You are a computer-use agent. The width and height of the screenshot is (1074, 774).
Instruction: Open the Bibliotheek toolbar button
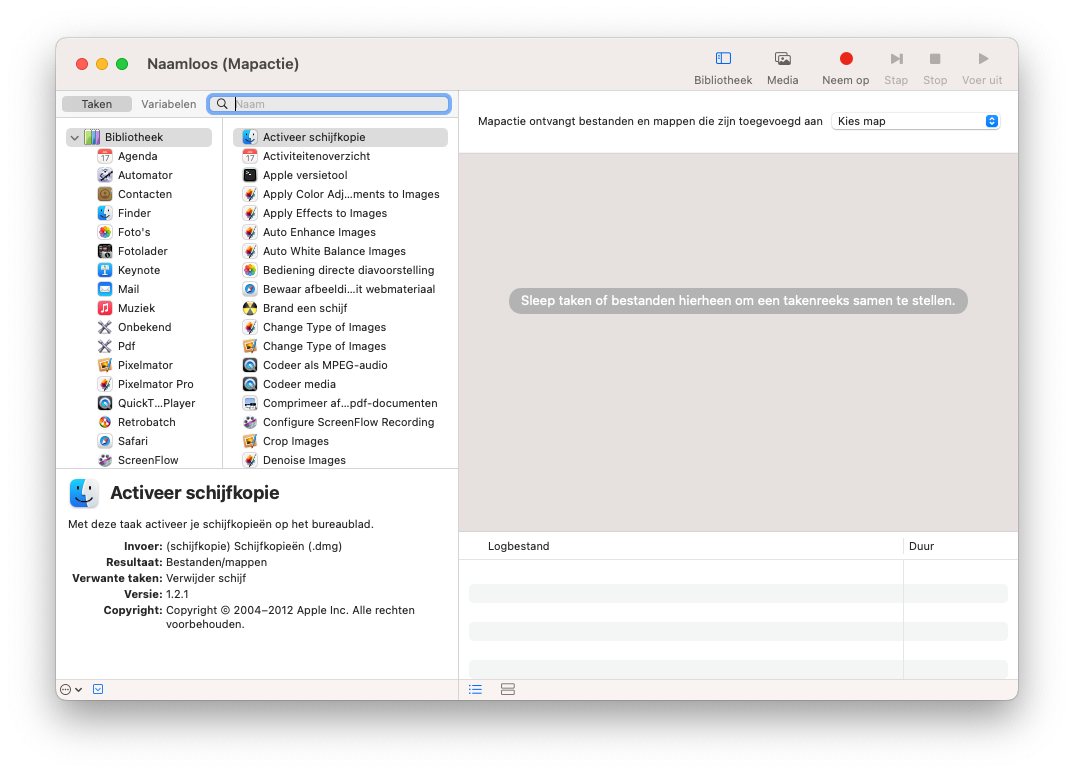pos(723,68)
